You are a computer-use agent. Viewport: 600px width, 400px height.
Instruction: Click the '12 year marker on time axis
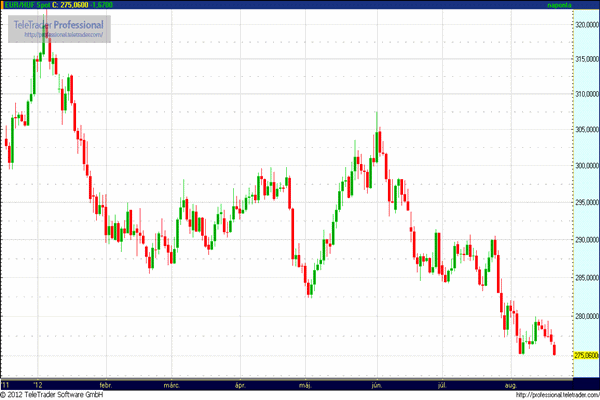[x=38, y=384]
